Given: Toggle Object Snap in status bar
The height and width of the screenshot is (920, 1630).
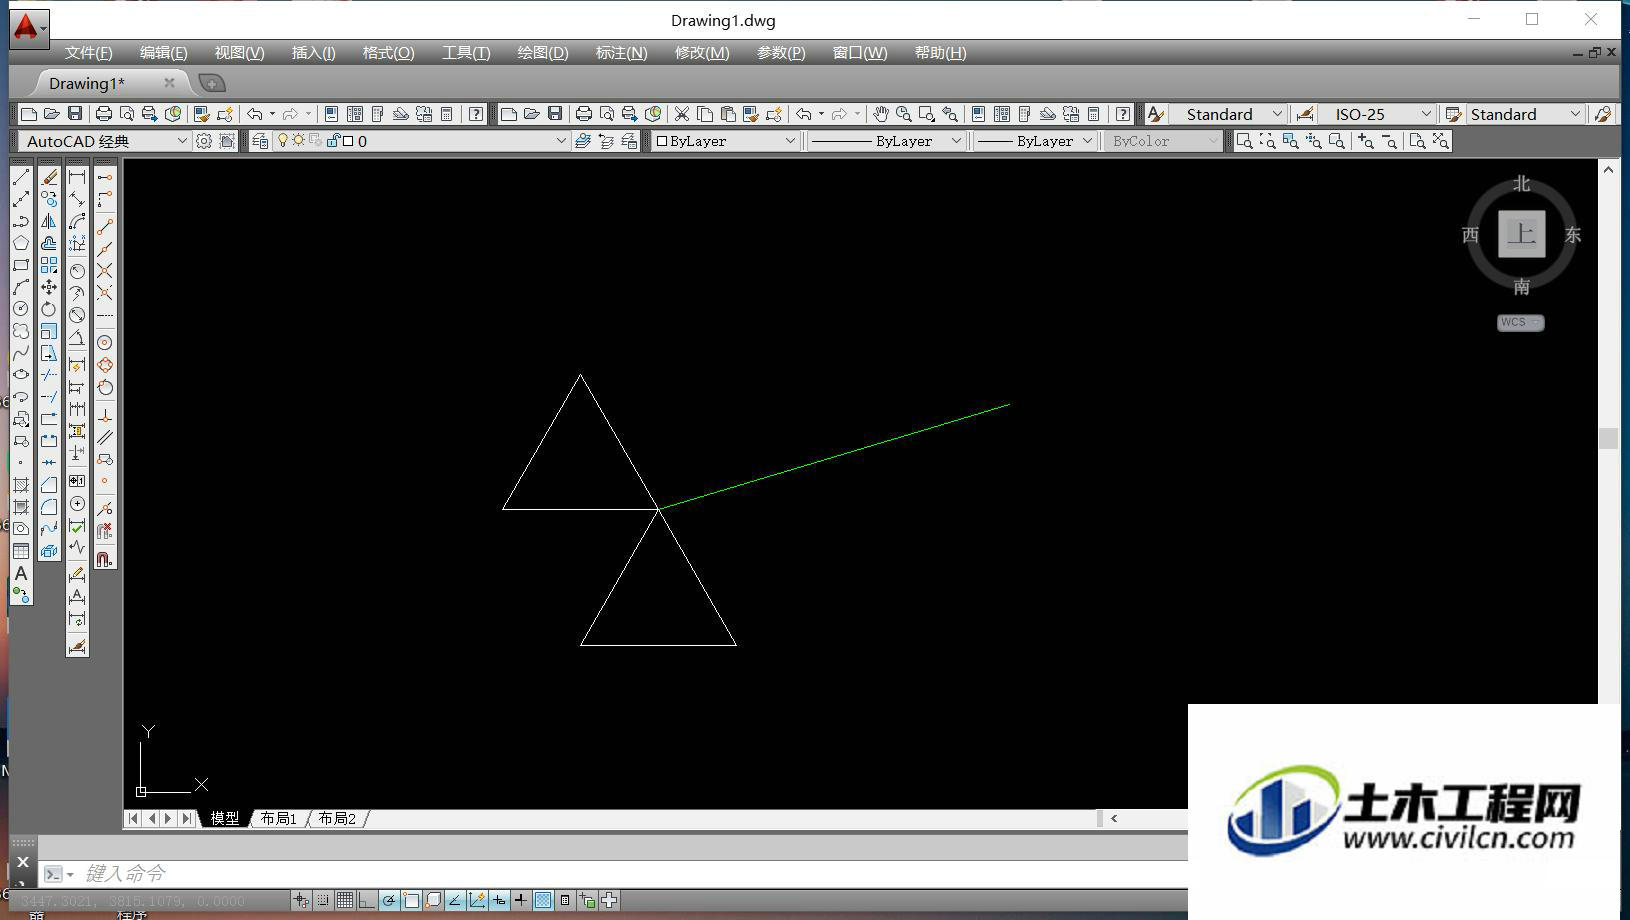Looking at the screenshot, I should [411, 901].
